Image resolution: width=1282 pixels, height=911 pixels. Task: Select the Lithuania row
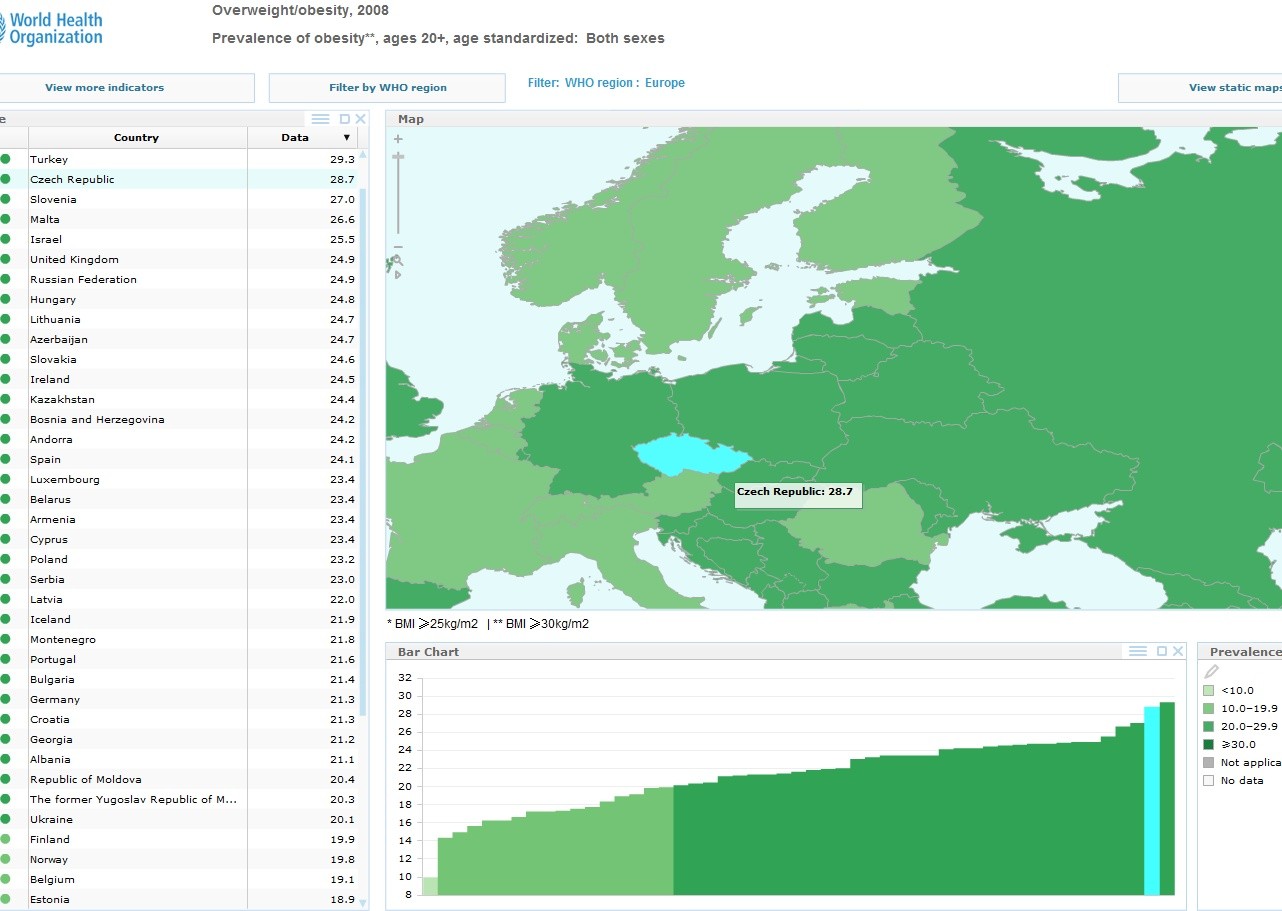[179, 319]
